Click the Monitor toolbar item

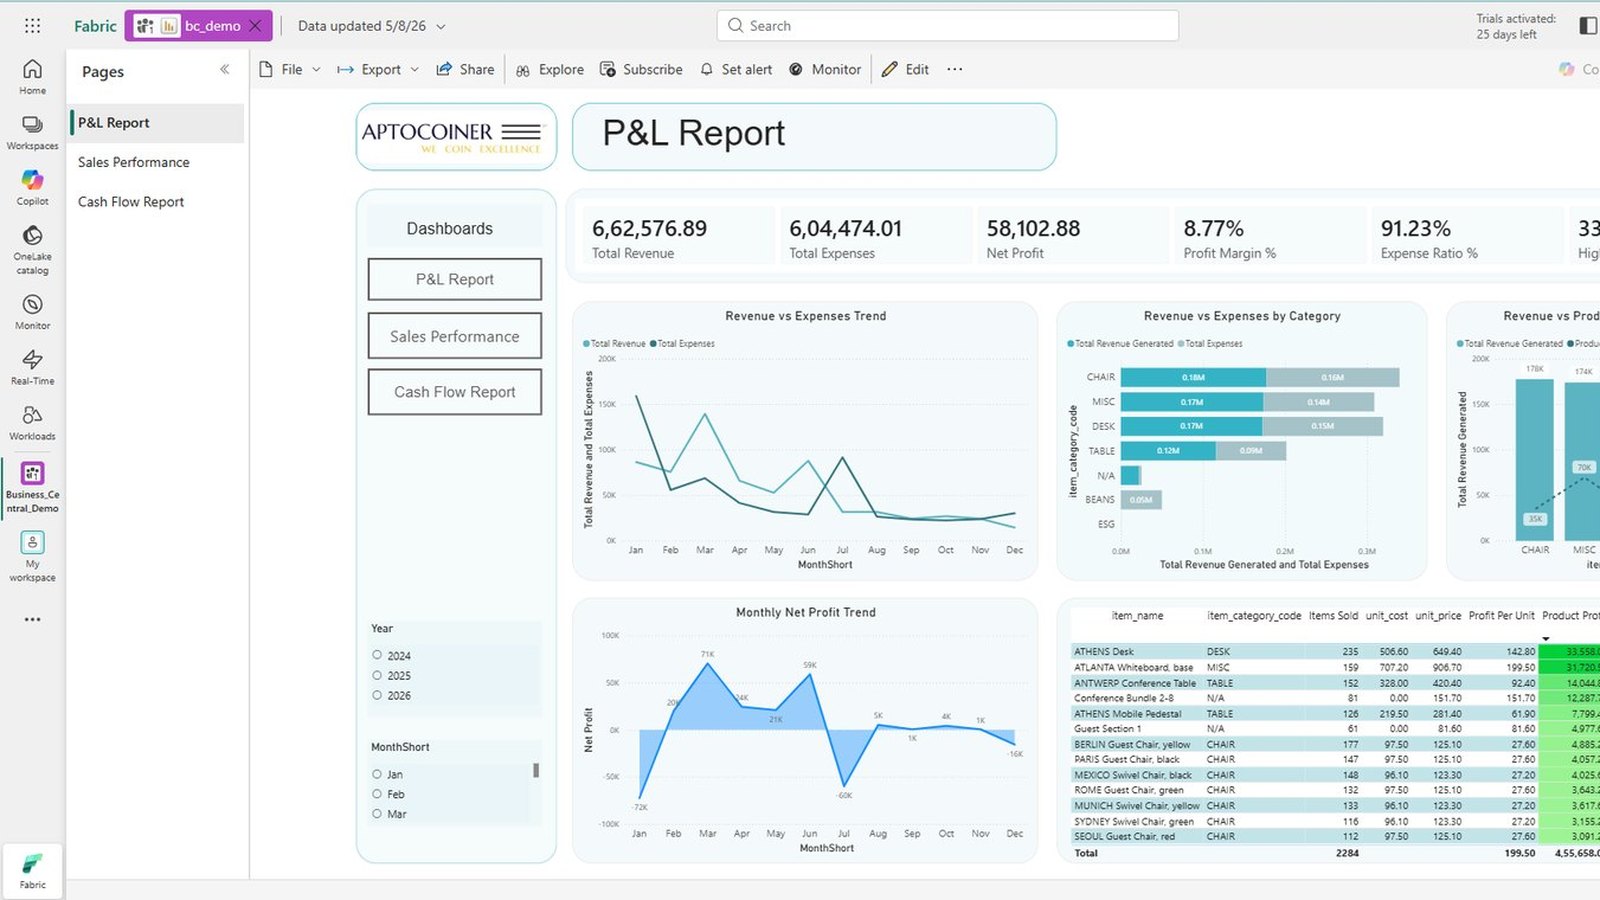(825, 69)
